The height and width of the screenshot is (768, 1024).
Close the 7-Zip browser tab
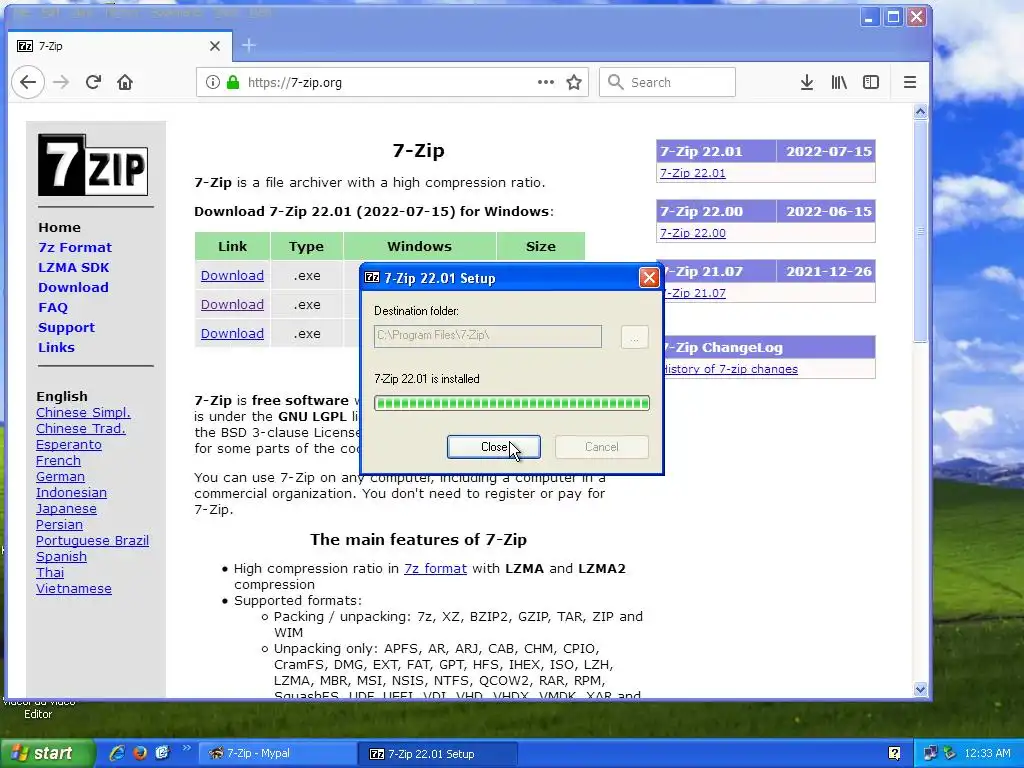coord(215,46)
